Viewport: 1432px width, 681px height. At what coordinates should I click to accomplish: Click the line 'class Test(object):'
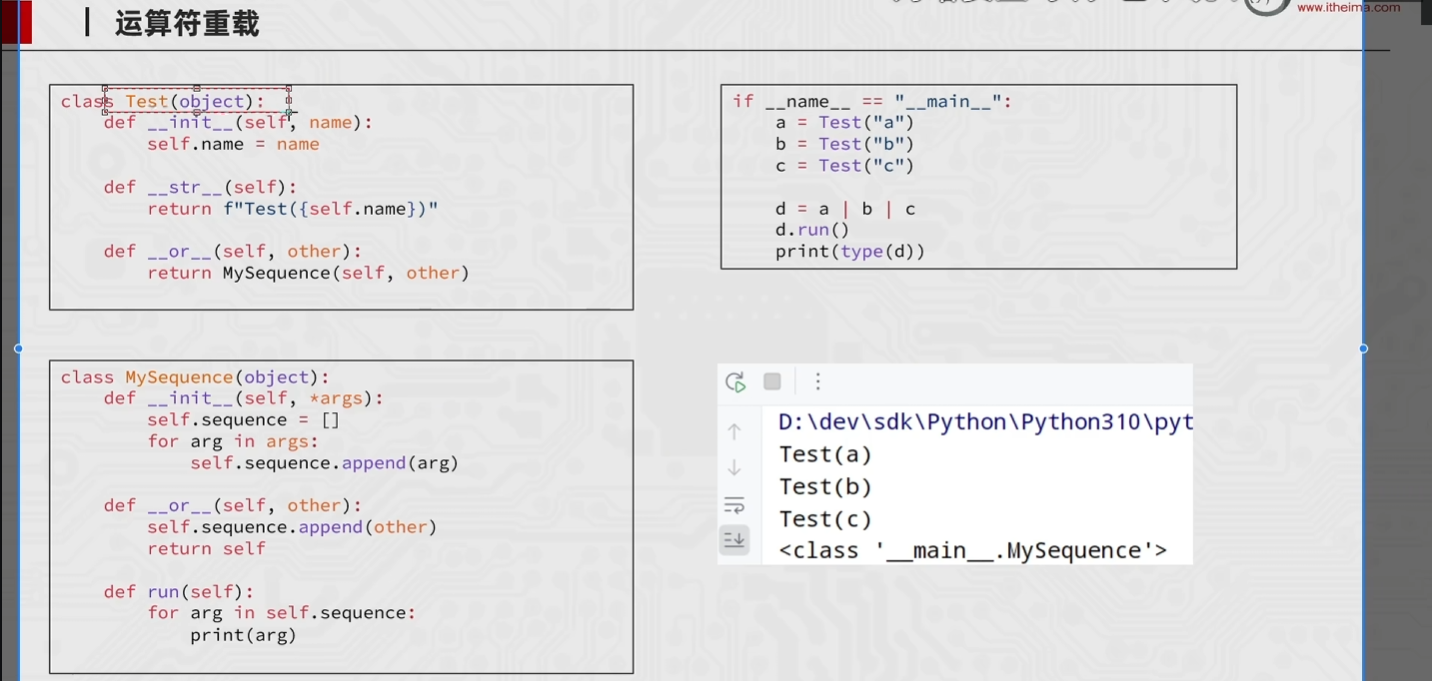pyautogui.click(x=162, y=101)
